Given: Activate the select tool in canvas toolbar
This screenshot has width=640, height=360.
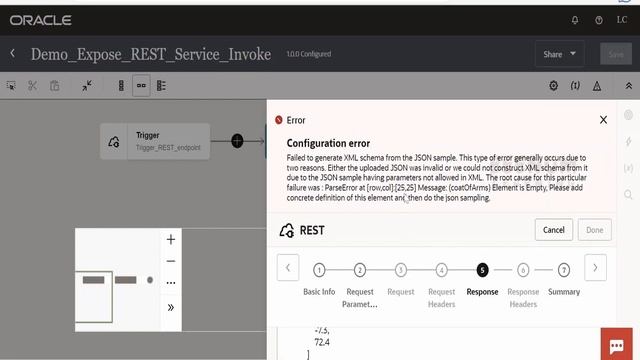Looking at the screenshot, I should (x=11, y=86).
